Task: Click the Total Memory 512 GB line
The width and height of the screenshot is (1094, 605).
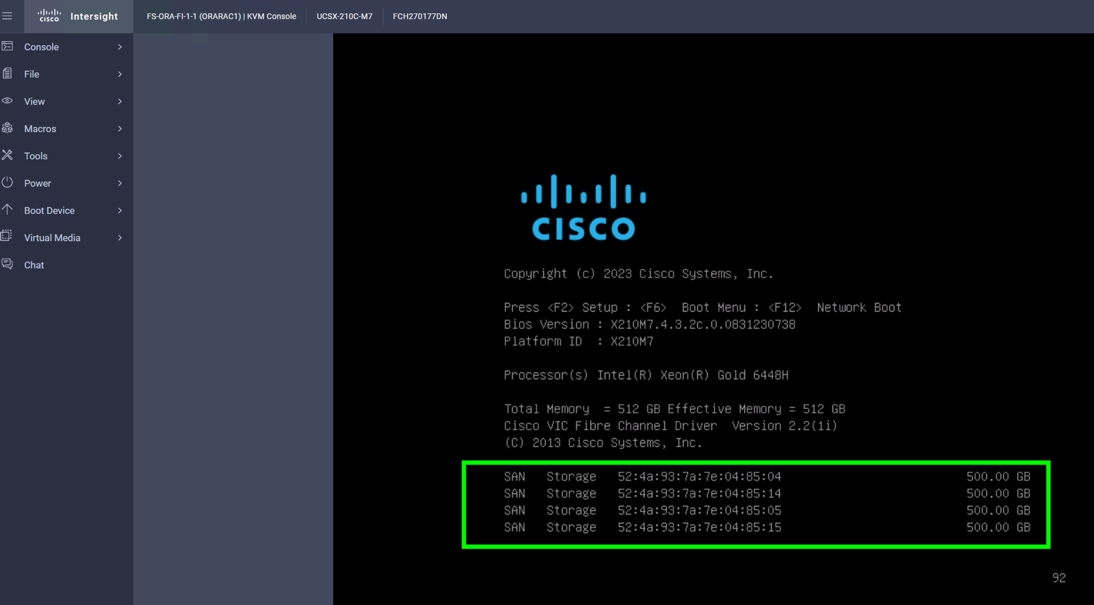Action: tap(675, 409)
